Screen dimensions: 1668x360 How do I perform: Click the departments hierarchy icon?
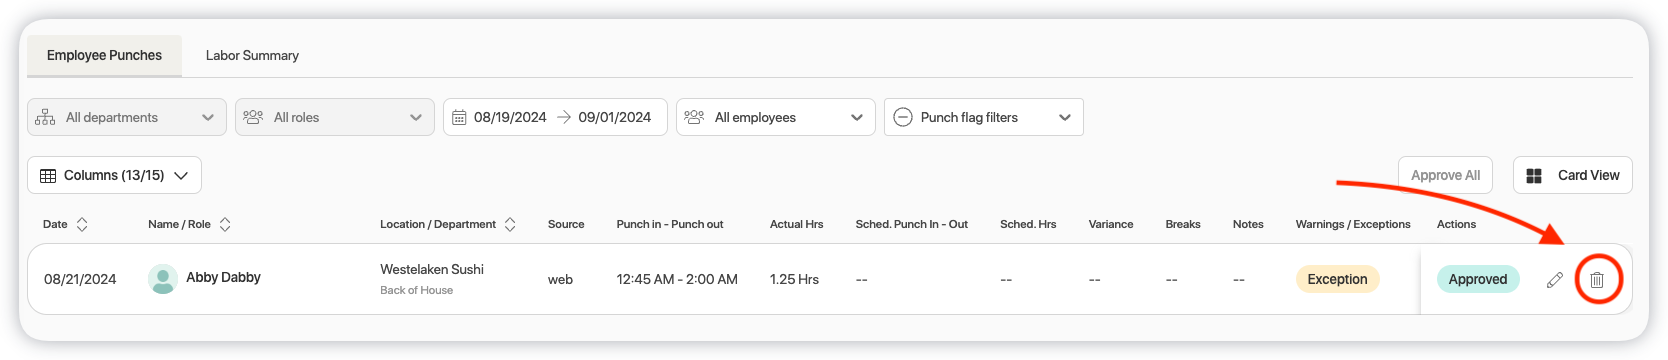[45, 117]
